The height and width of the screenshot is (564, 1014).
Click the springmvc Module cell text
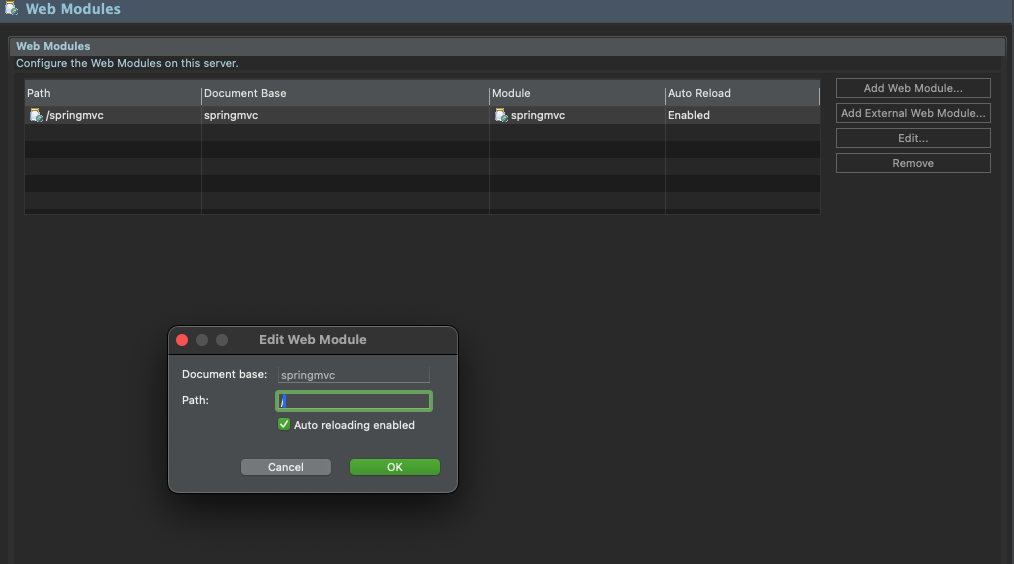click(538, 115)
